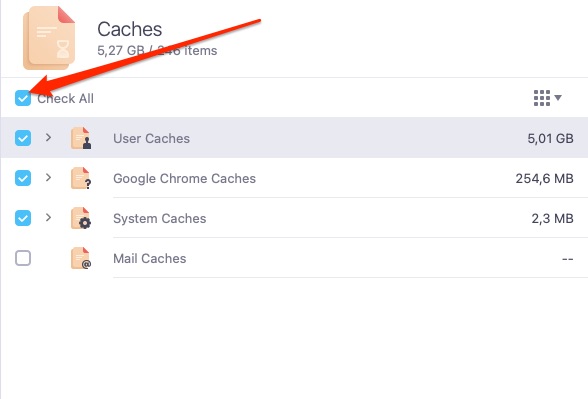The height and width of the screenshot is (399, 588).
Task: Uncheck the User Caches checkbox
Action: click(x=23, y=138)
